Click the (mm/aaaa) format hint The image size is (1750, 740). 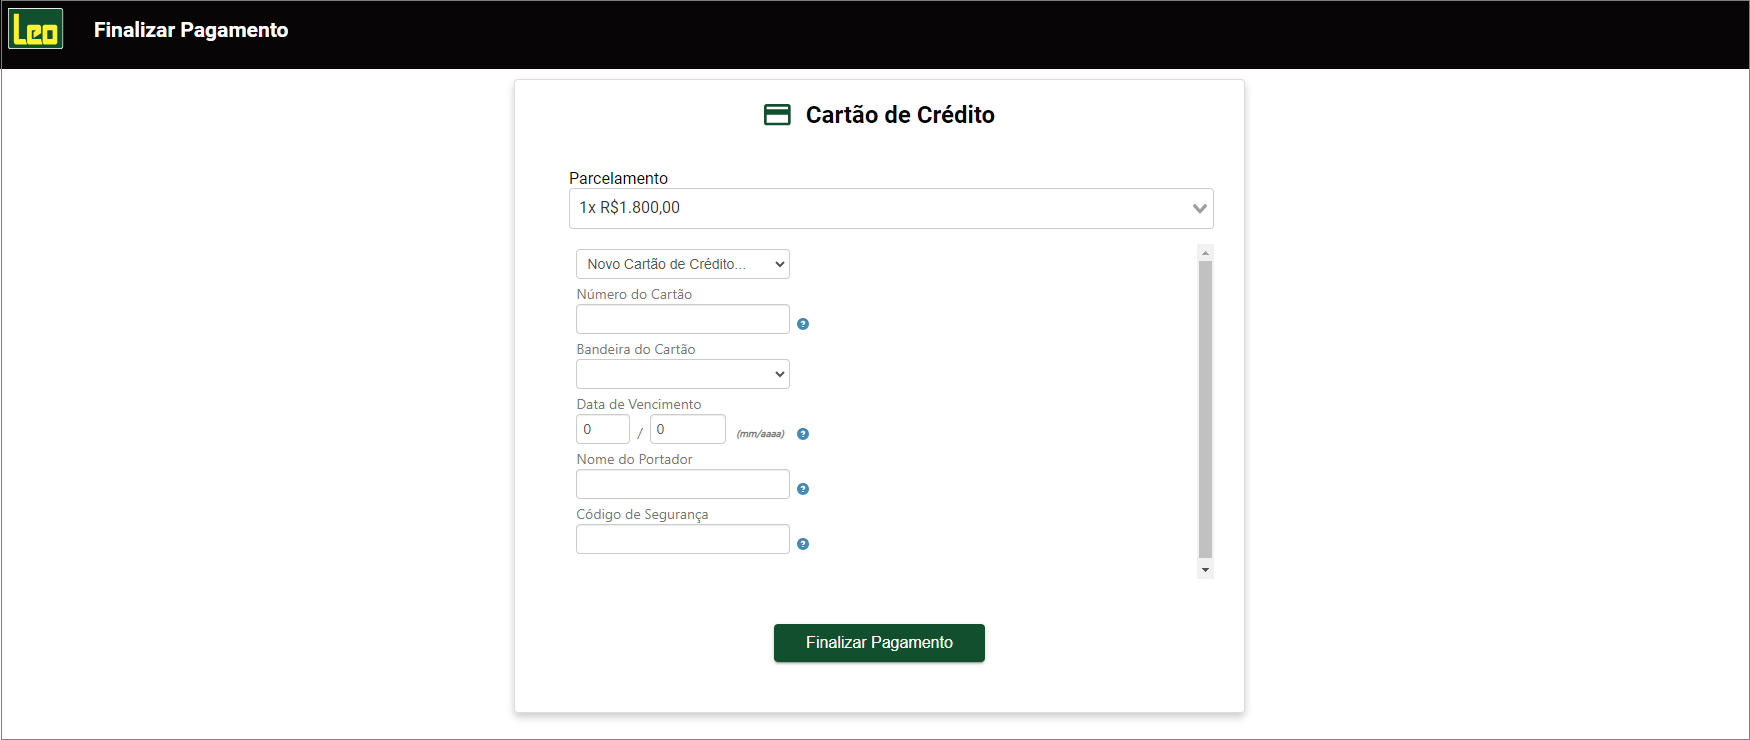click(x=760, y=434)
